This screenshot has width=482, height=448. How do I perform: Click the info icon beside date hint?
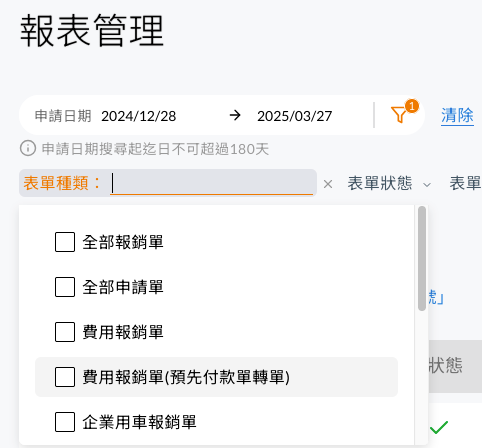pos(28,148)
